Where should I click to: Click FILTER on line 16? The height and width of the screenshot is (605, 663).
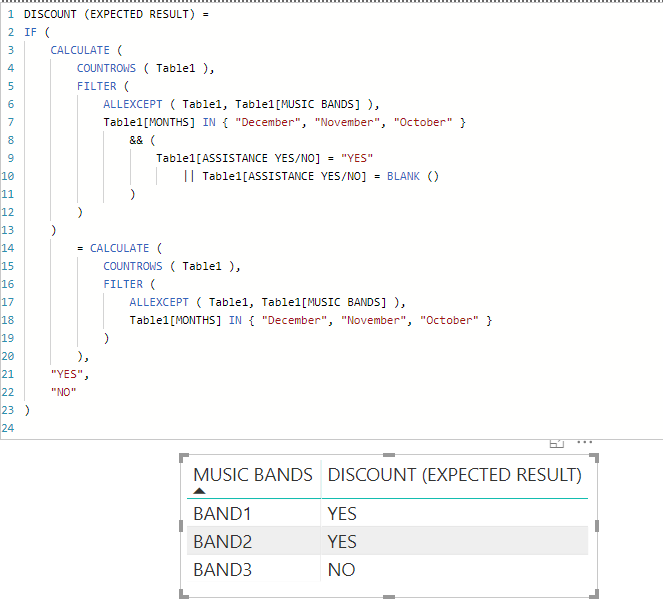pyautogui.click(x=123, y=284)
